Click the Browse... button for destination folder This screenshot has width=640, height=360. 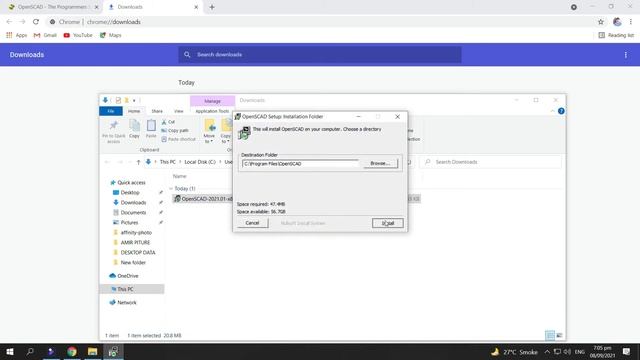pyautogui.click(x=380, y=163)
